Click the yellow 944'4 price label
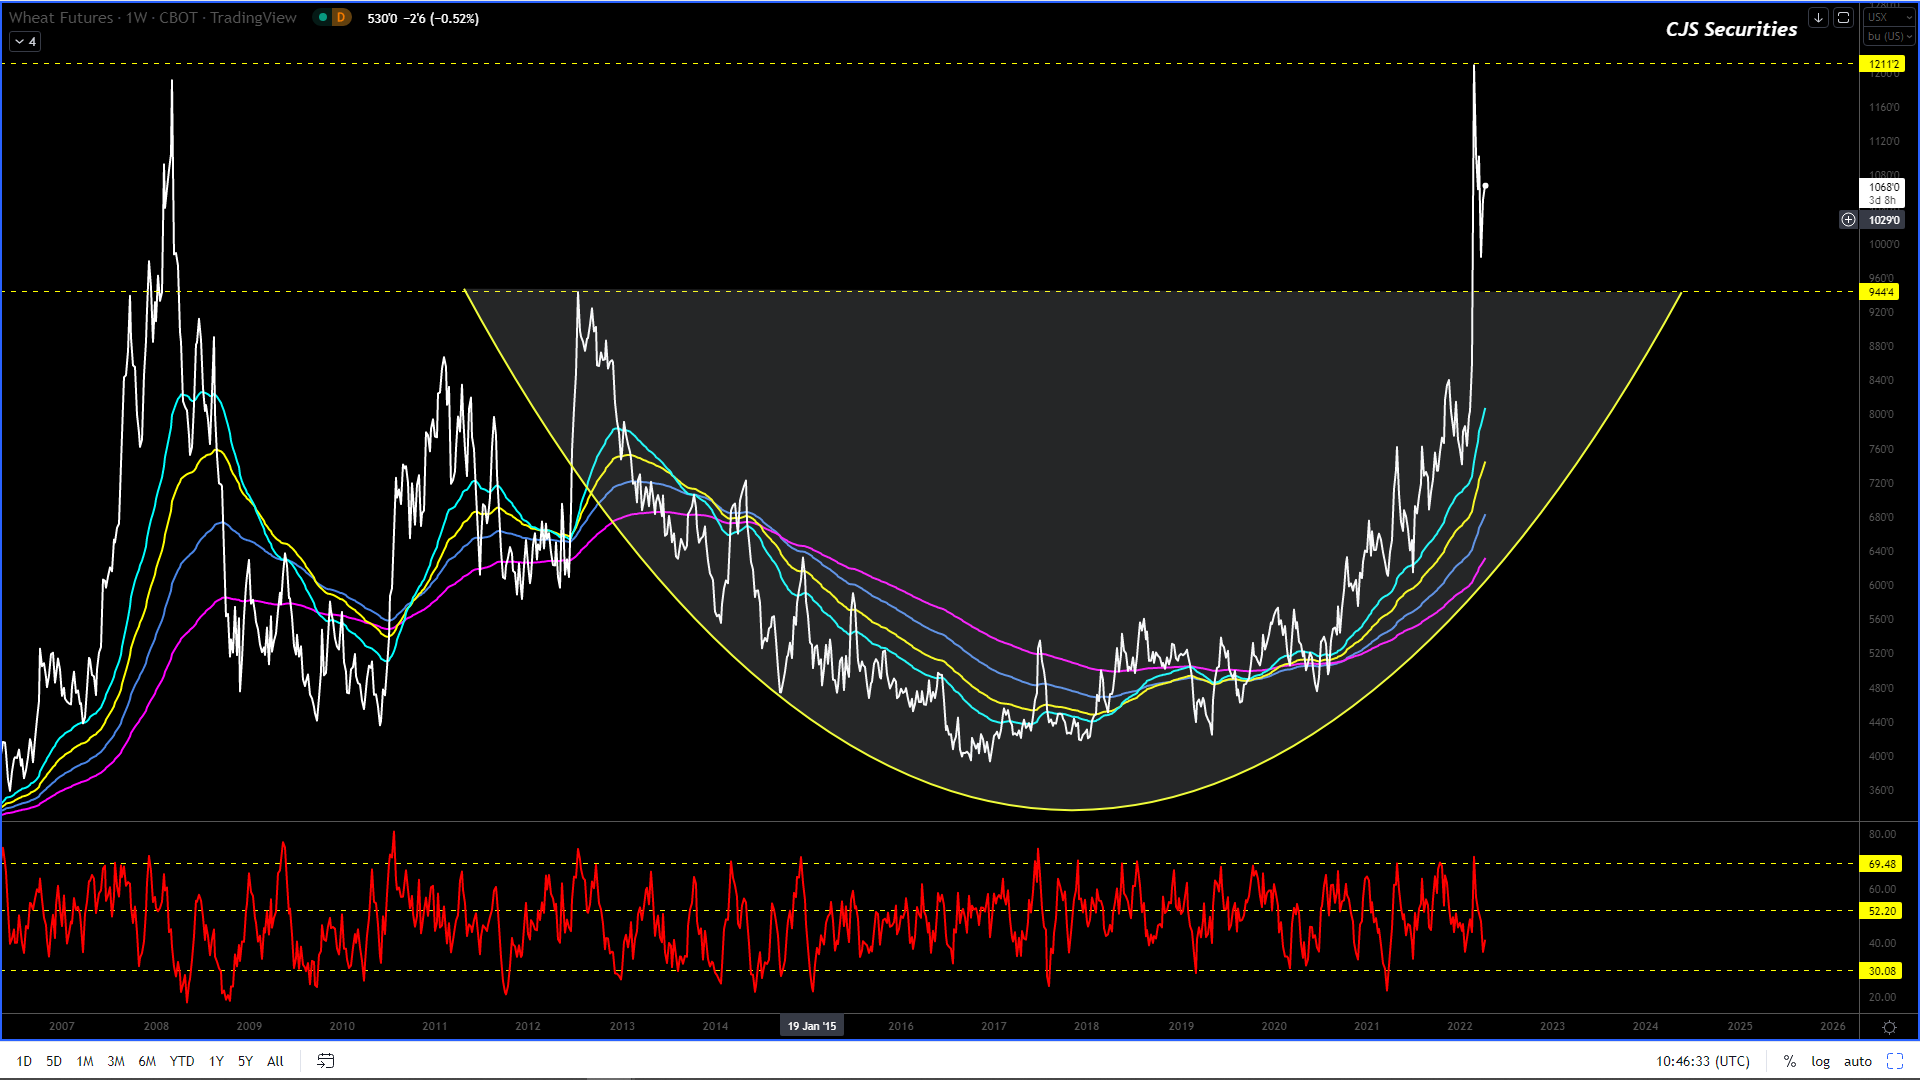 pyautogui.click(x=1880, y=292)
